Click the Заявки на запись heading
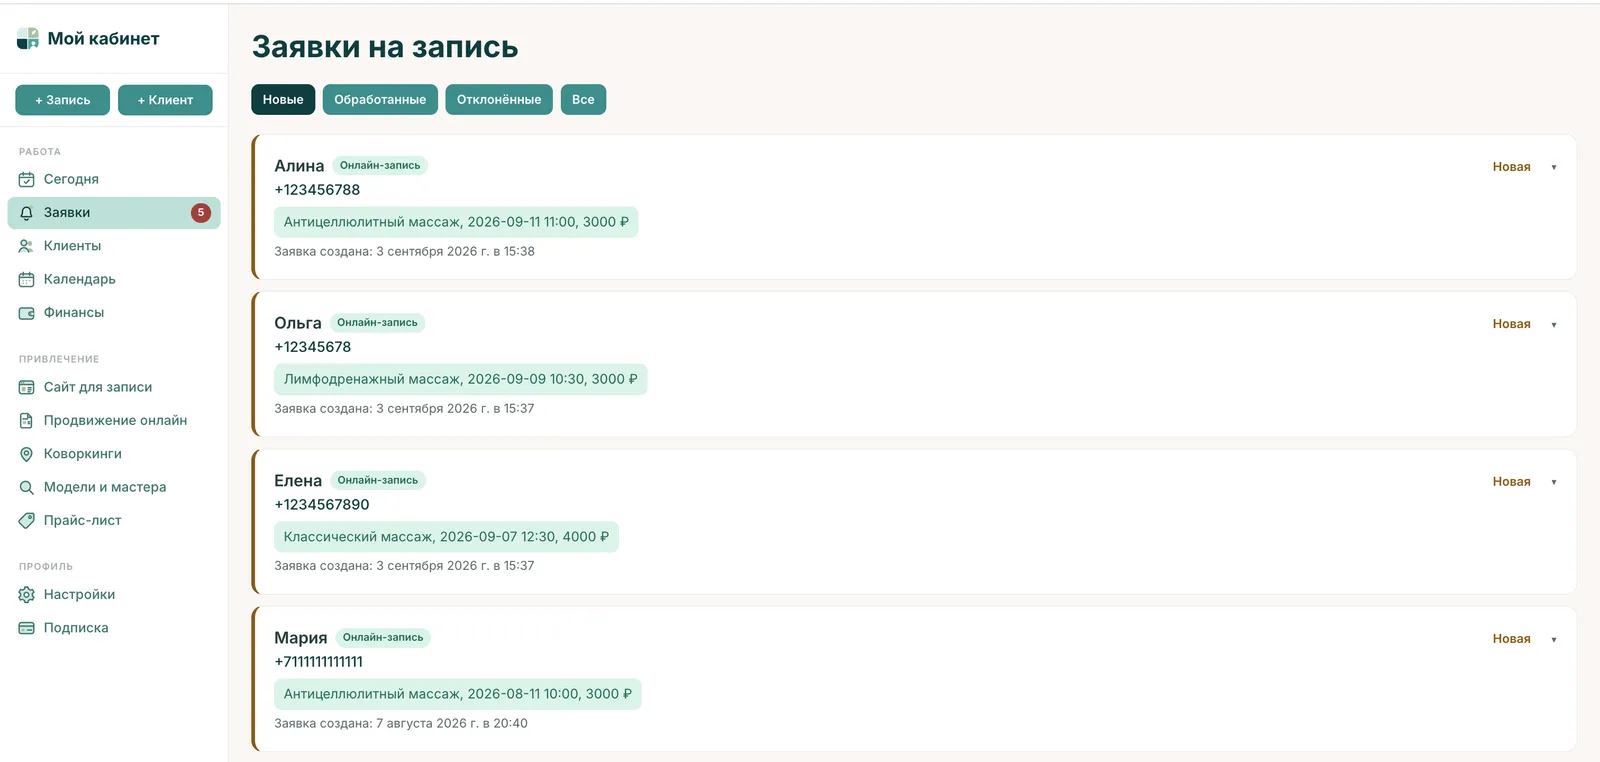The width and height of the screenshot is (1600, 762). (x=385, y=47)
